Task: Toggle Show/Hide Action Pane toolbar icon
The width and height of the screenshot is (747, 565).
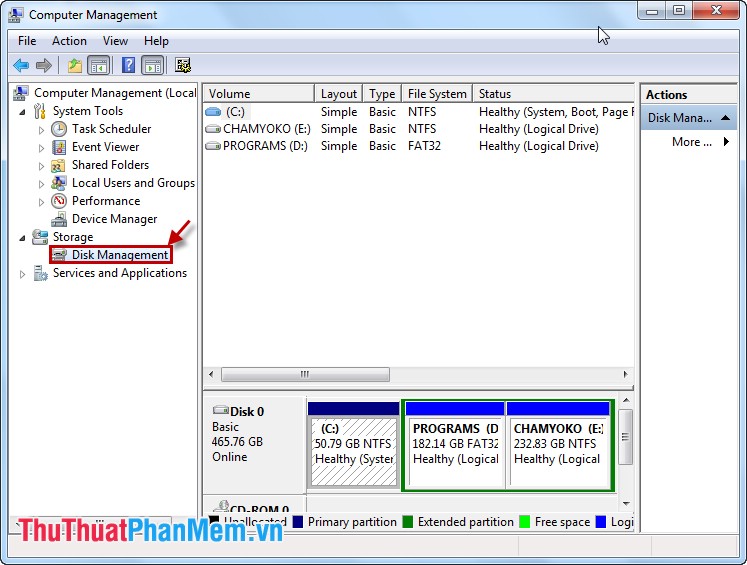Action: click(153, 65)
